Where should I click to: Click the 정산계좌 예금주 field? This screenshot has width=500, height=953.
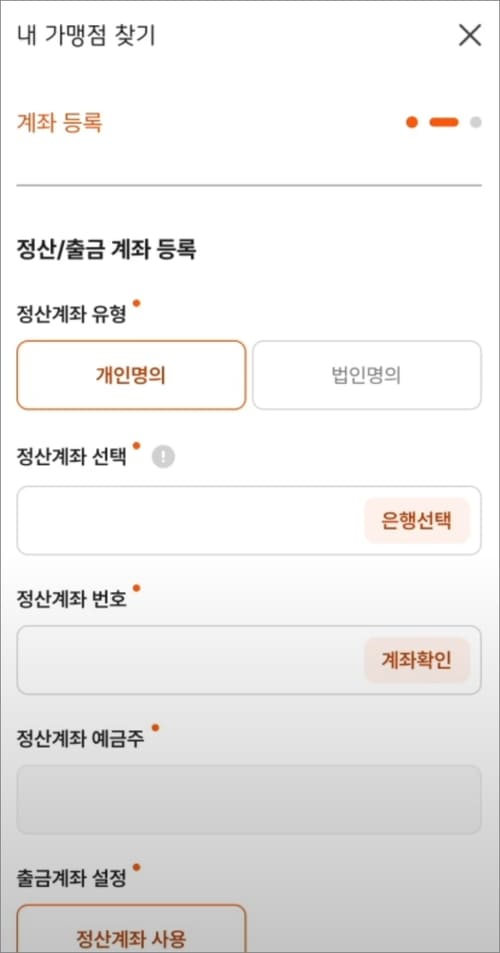click(x=249, y=799)
